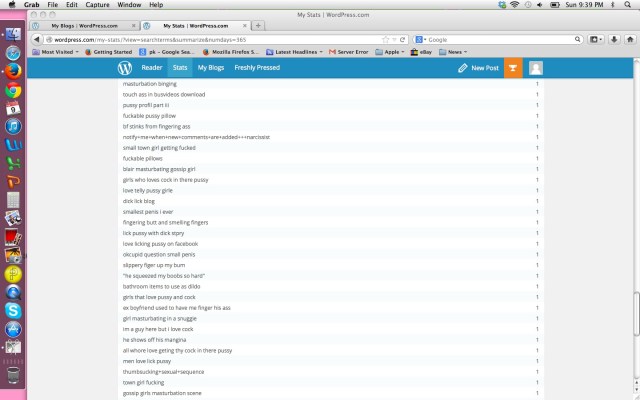This screenshot has height=400, width=640.
Task: Open iTunes from the dock
Action: click(13, 127)
